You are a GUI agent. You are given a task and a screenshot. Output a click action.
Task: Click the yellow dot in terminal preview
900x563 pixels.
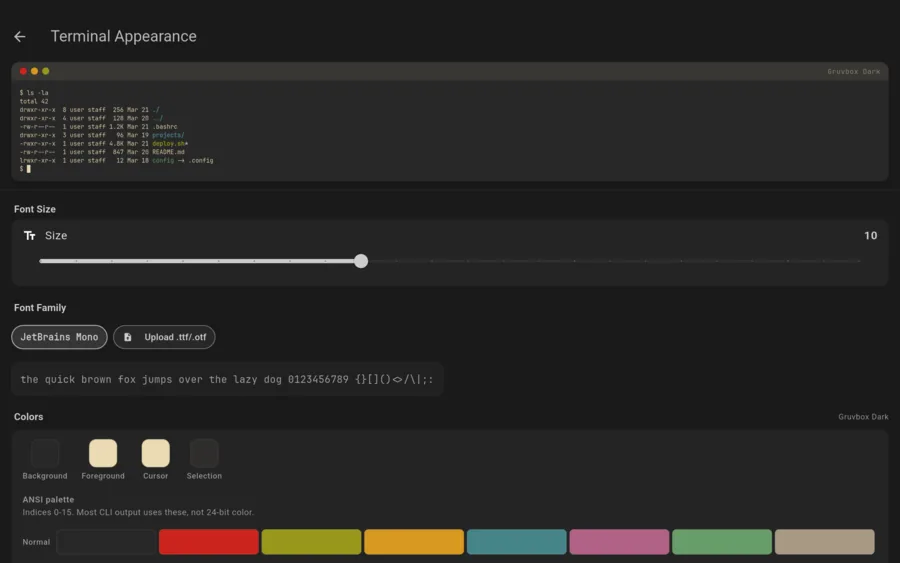point(34,71)
